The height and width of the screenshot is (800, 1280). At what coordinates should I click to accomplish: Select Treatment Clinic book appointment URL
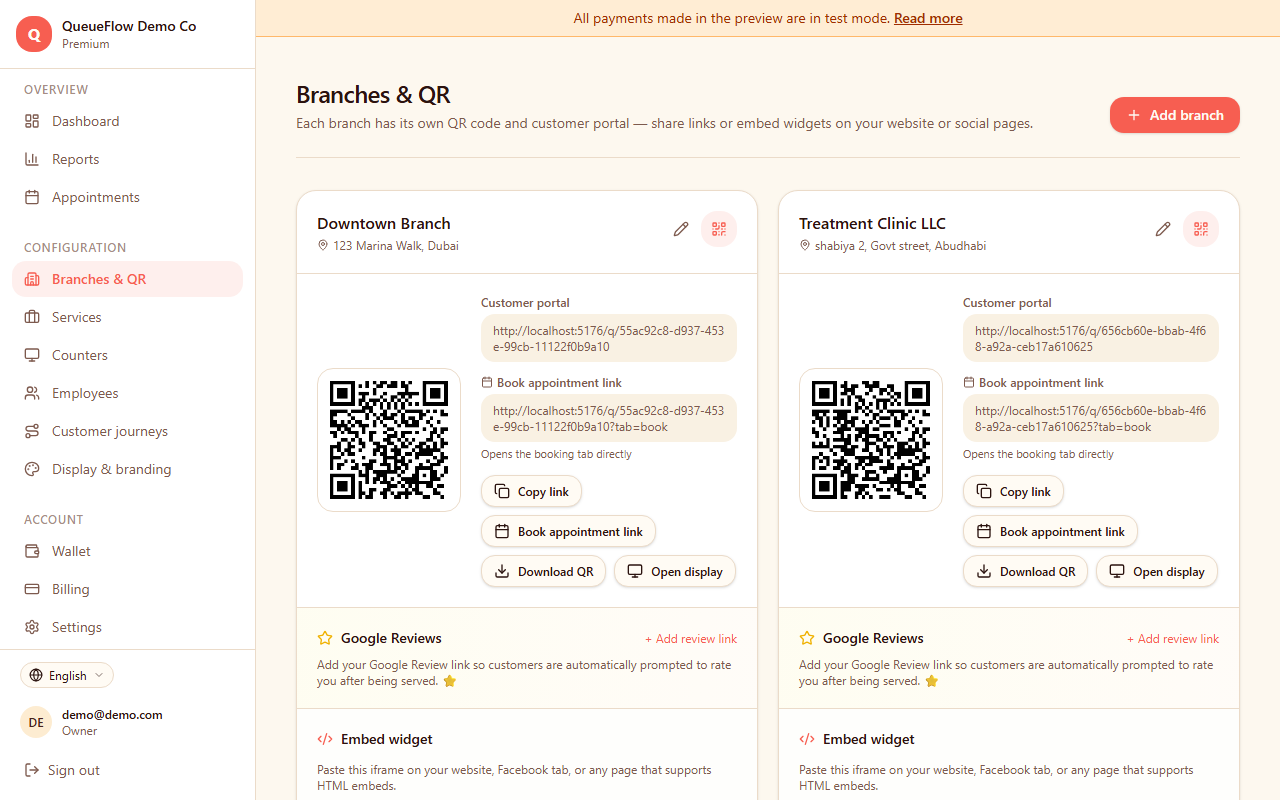coord(1091,419)
